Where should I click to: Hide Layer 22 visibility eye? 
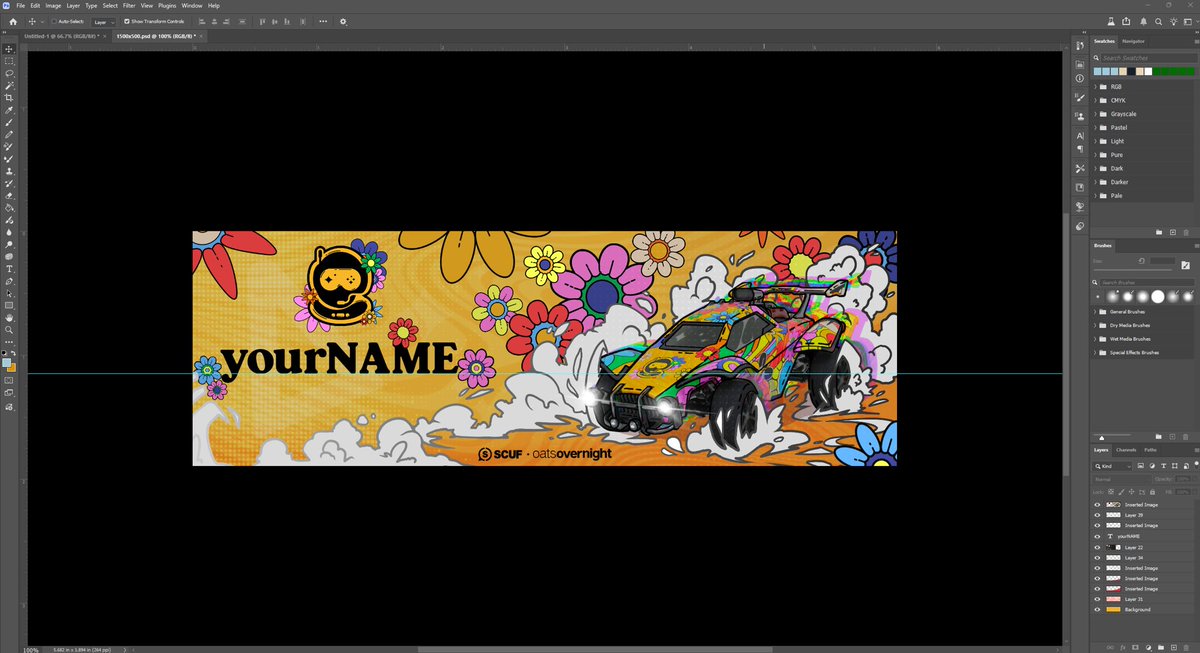[1097, 547]
